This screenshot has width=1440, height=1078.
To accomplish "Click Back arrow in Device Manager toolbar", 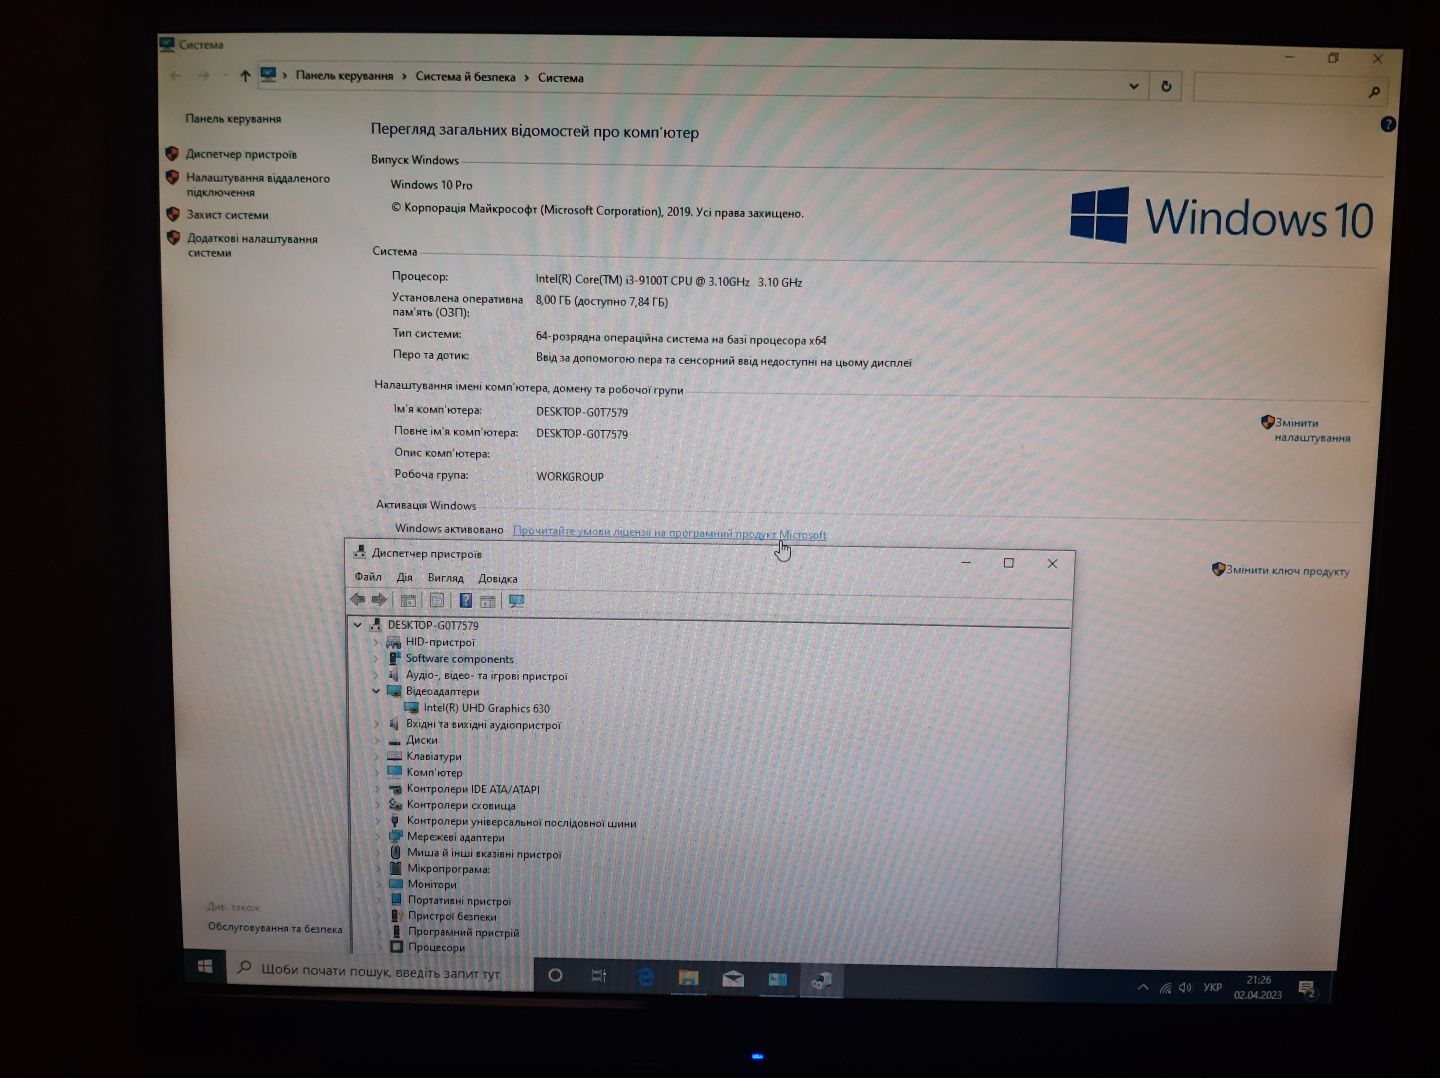I will tap(357, 599).
